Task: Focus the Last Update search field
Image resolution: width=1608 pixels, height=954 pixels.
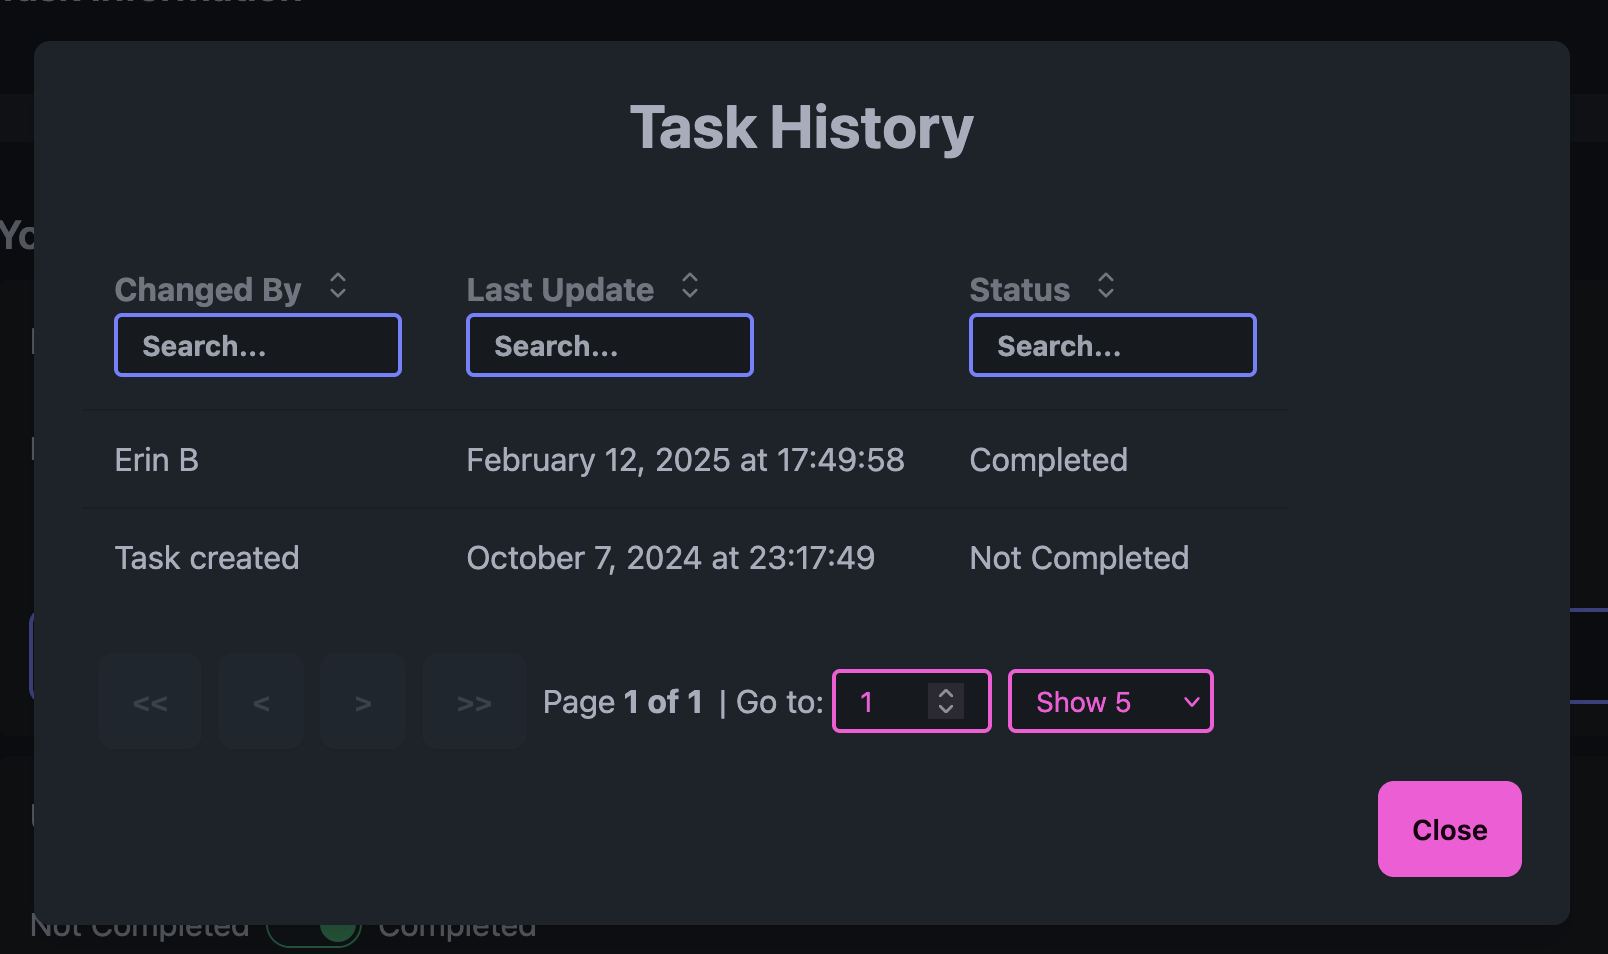Action: coord(610,346)
